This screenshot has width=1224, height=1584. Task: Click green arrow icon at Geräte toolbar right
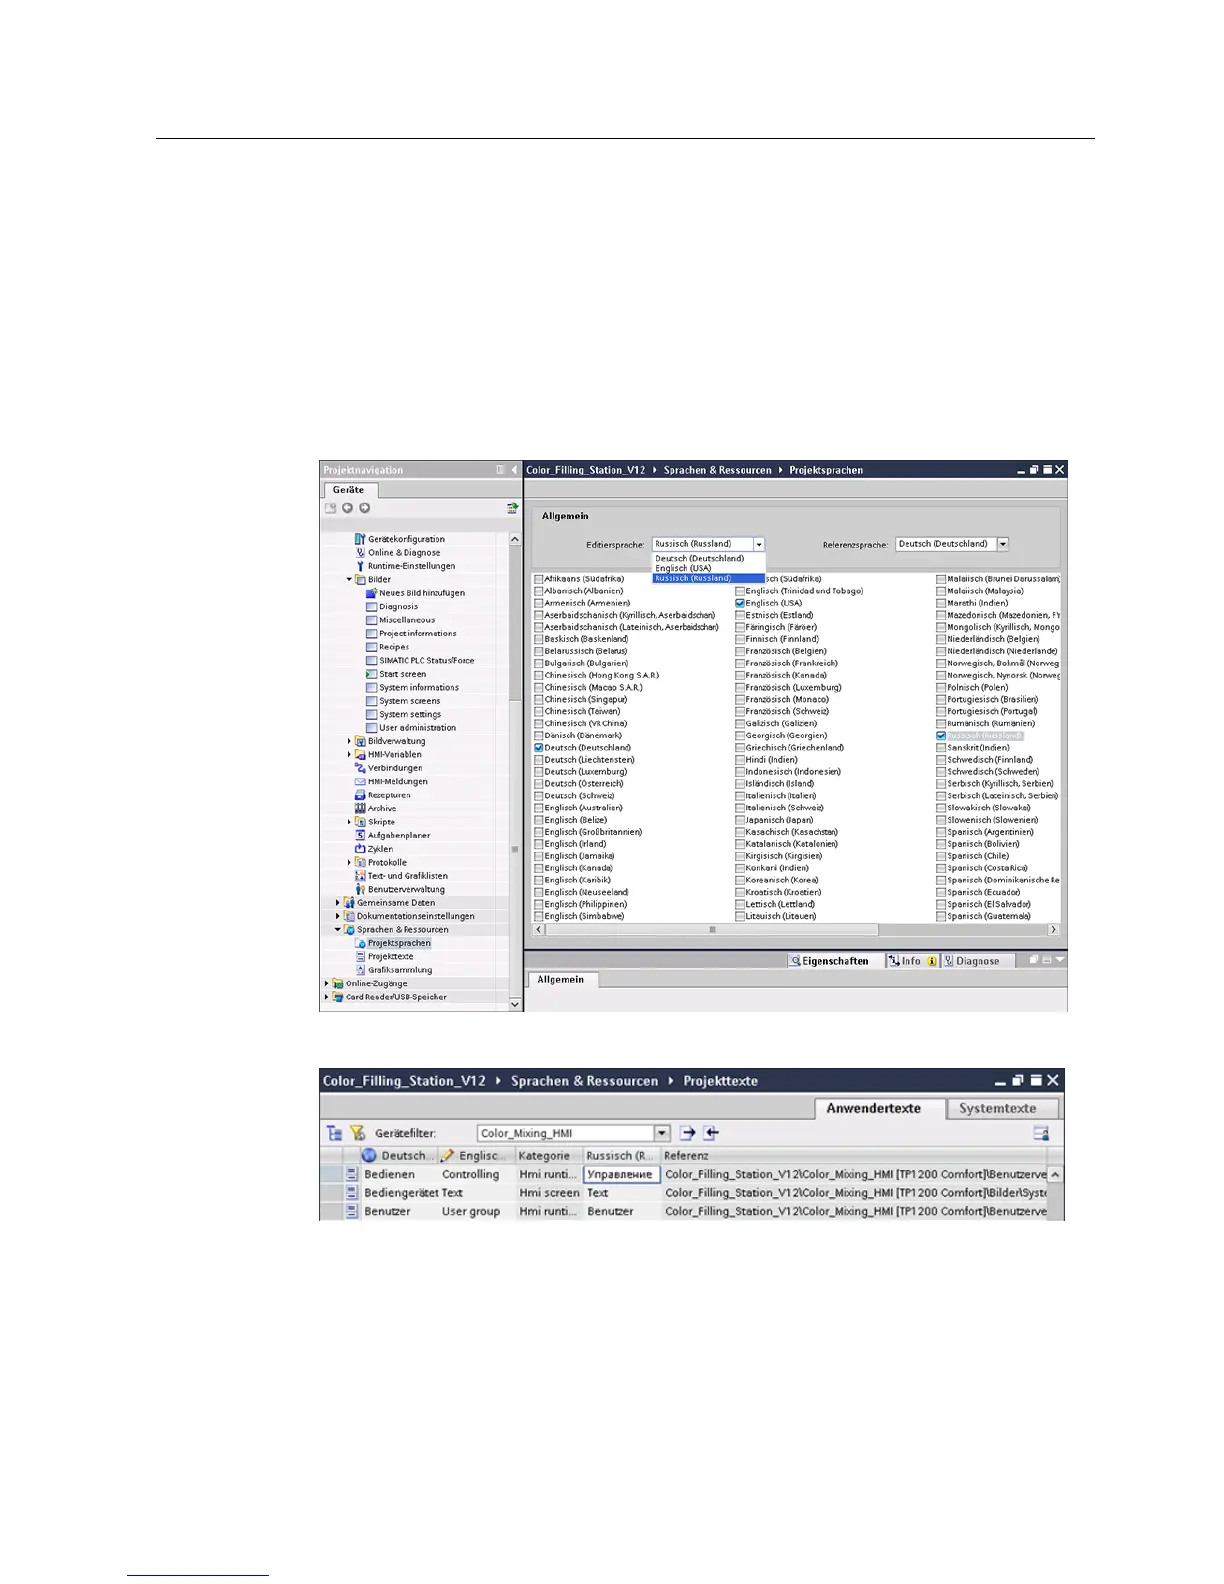[x=513, y=508]
